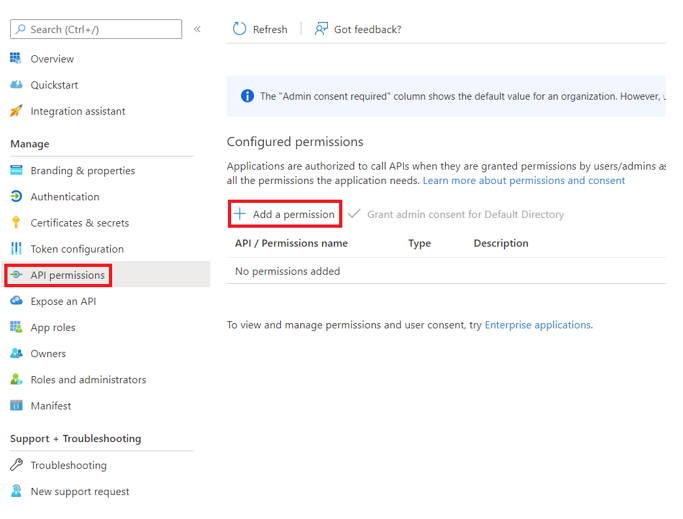Click the App roles grid icon
The height and width of the screenshot is (519, 683).
[x=16, y=327]
